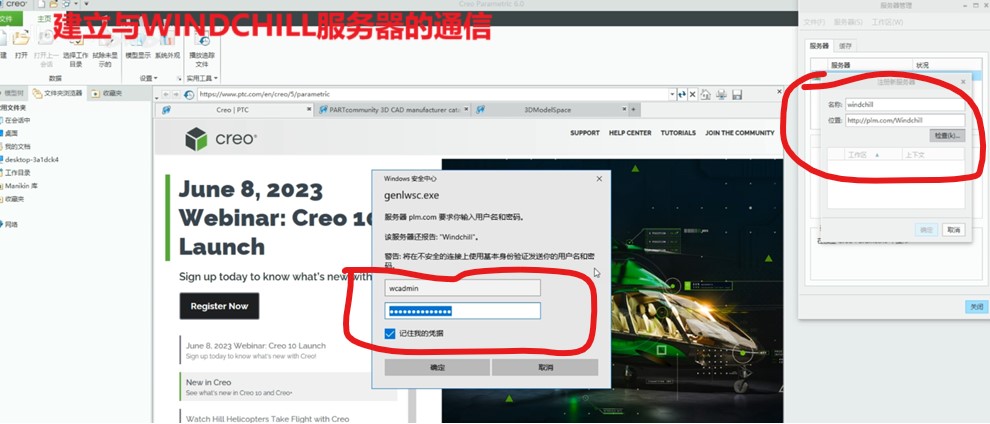Open the browser history clock icon
Screen dimensions: 990x424
click(189, 95)
